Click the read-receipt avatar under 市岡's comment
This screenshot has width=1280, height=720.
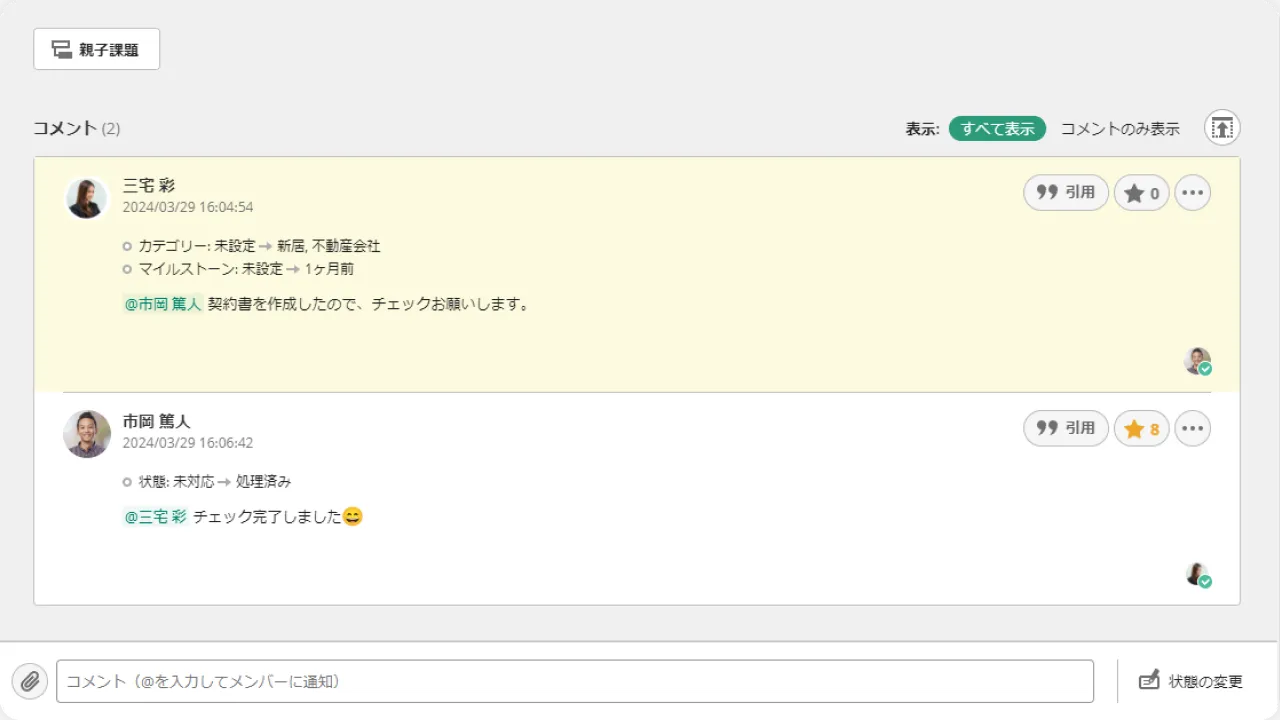pos(1197,577)
